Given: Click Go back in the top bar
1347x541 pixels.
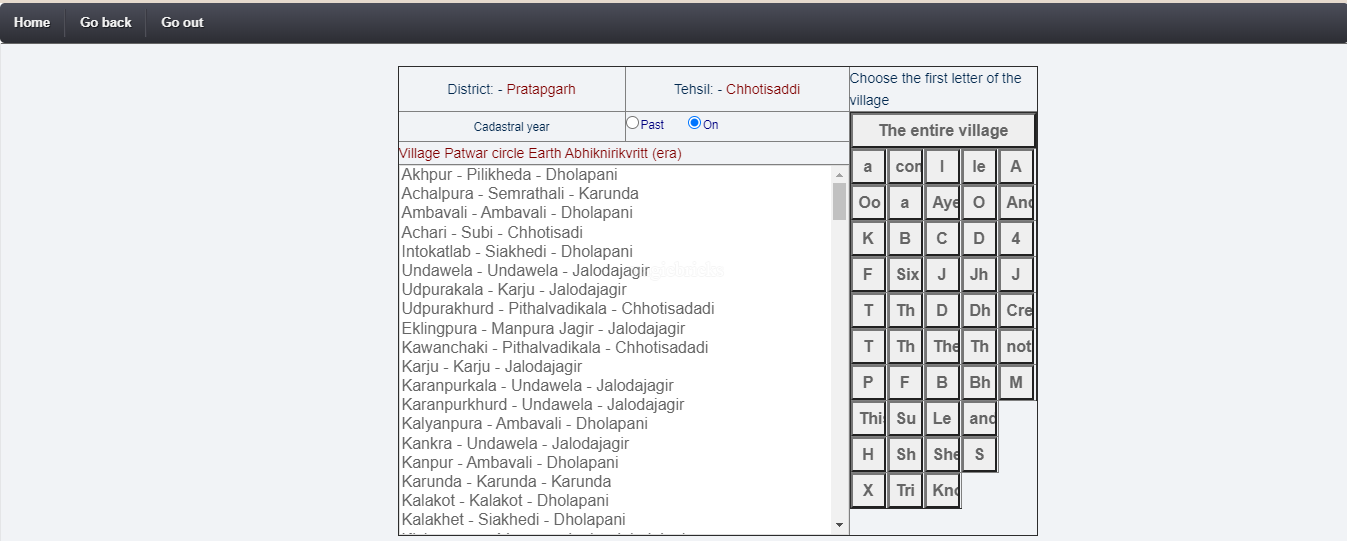Looking at the screenshot, I should (x=105, y=22).
